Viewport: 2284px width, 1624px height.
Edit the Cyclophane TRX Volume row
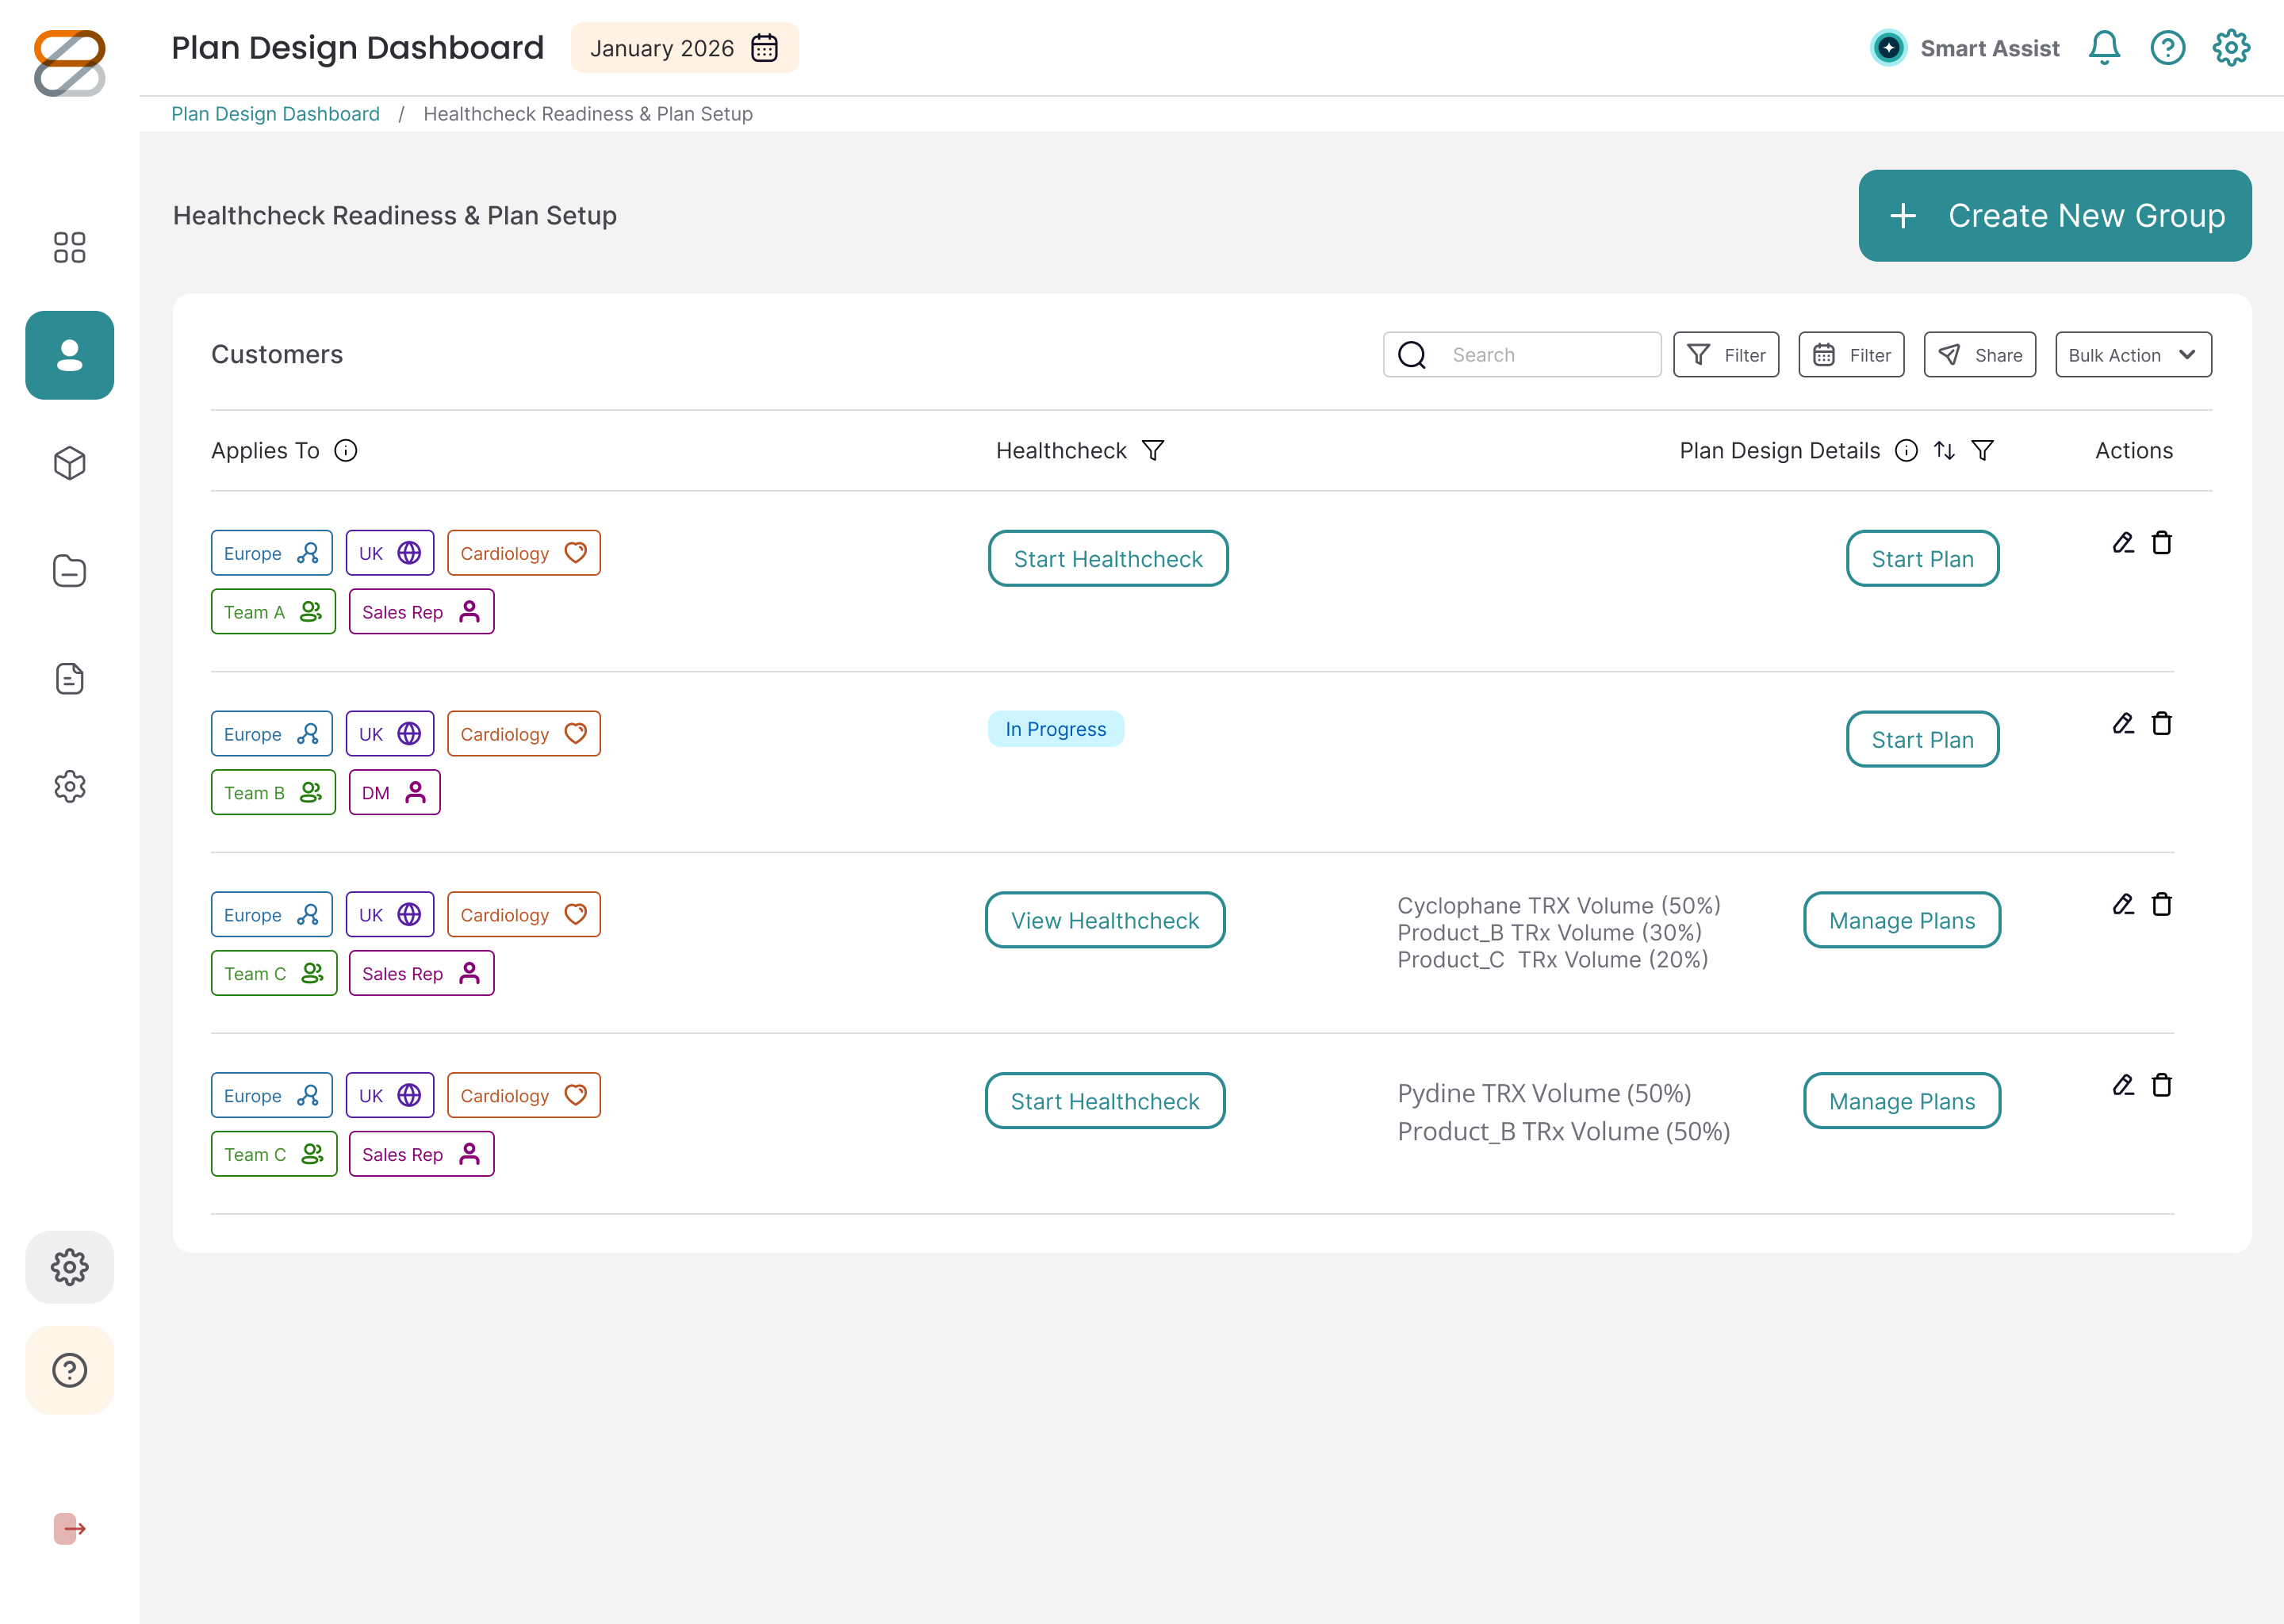point(2123,905)
